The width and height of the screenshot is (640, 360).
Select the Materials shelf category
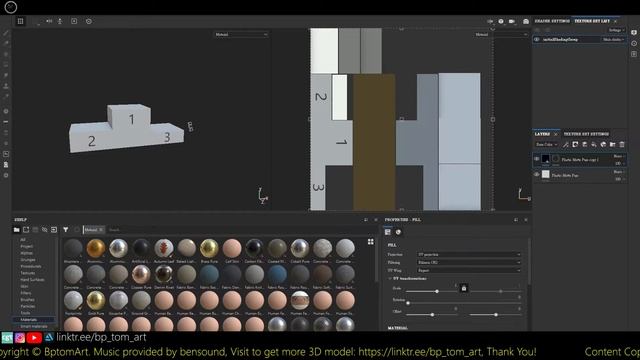29,320
